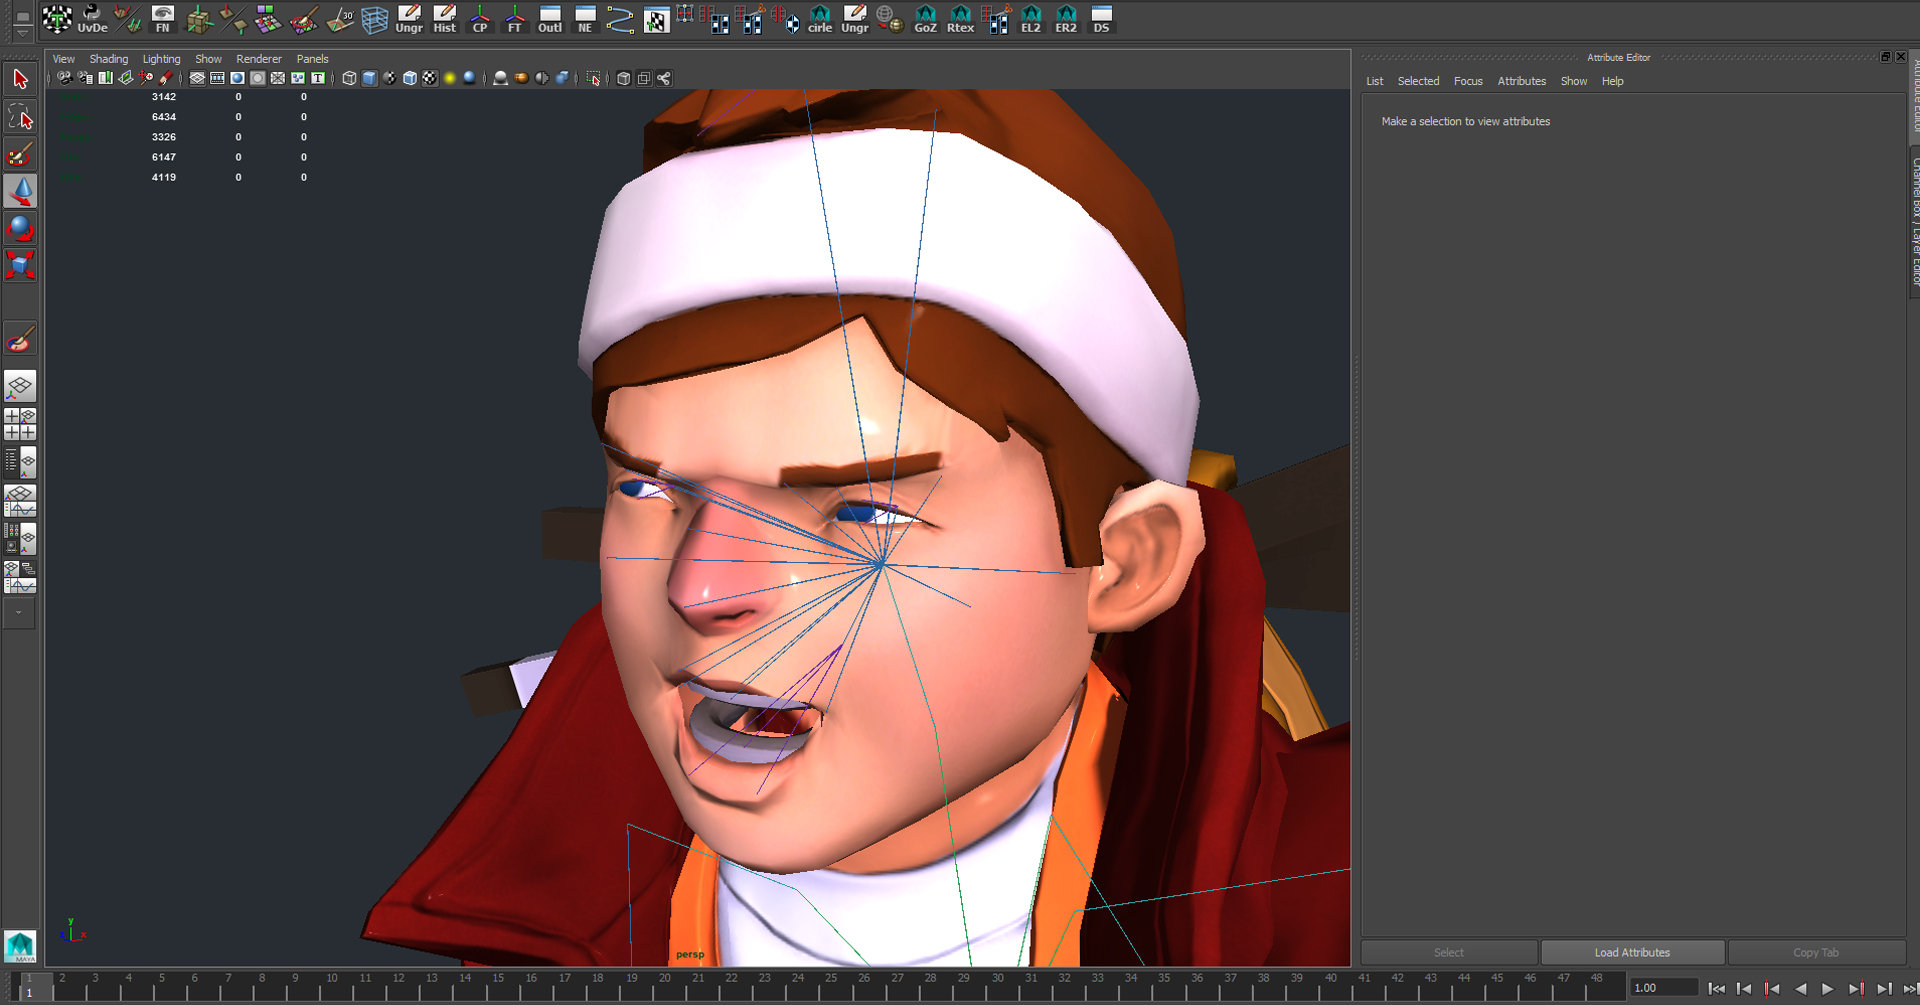Open the Attributes menu in Attribute Editor

[1521, 81]
